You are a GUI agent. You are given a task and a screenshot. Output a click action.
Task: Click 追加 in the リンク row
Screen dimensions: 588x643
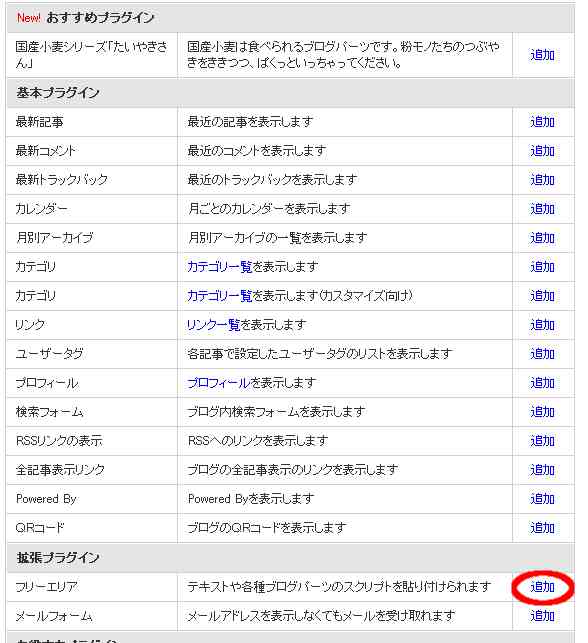[x=542, y=325]
